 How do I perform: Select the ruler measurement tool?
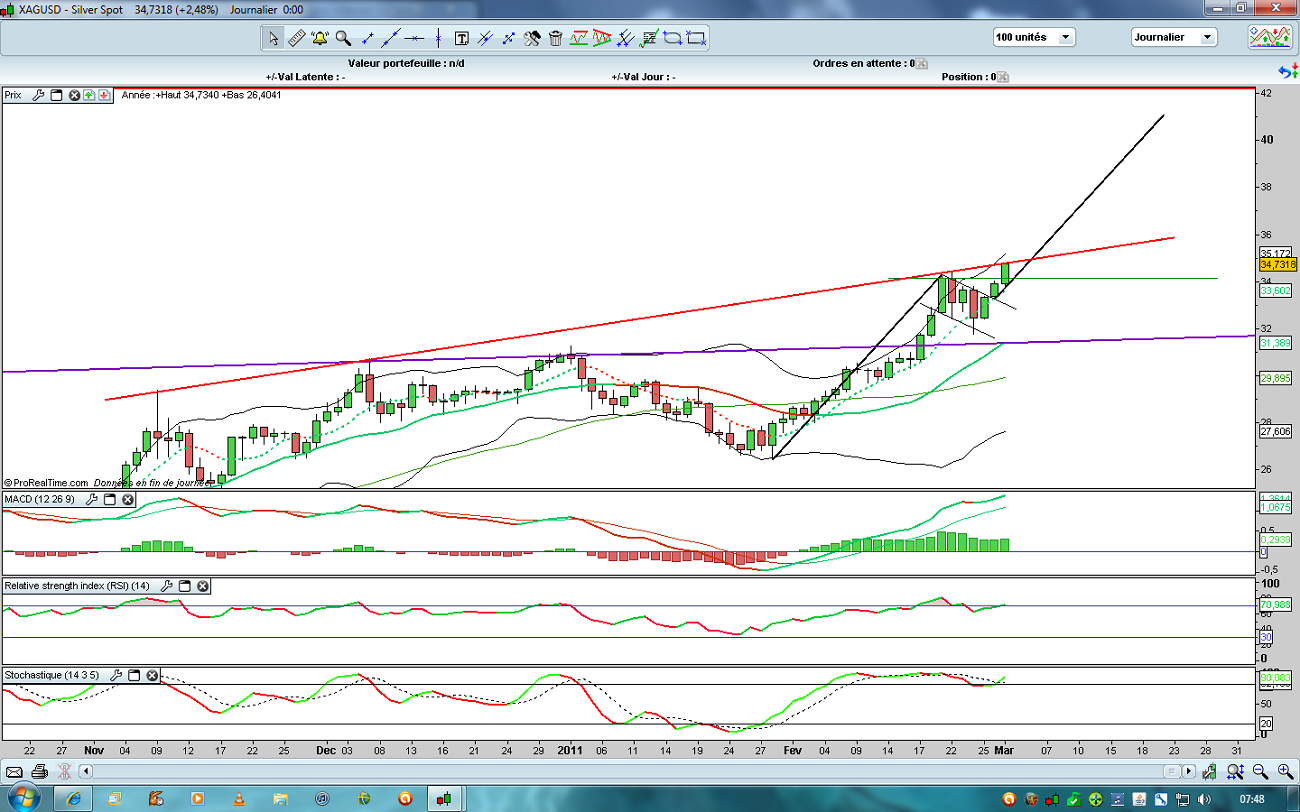click(x=296, y=38)
